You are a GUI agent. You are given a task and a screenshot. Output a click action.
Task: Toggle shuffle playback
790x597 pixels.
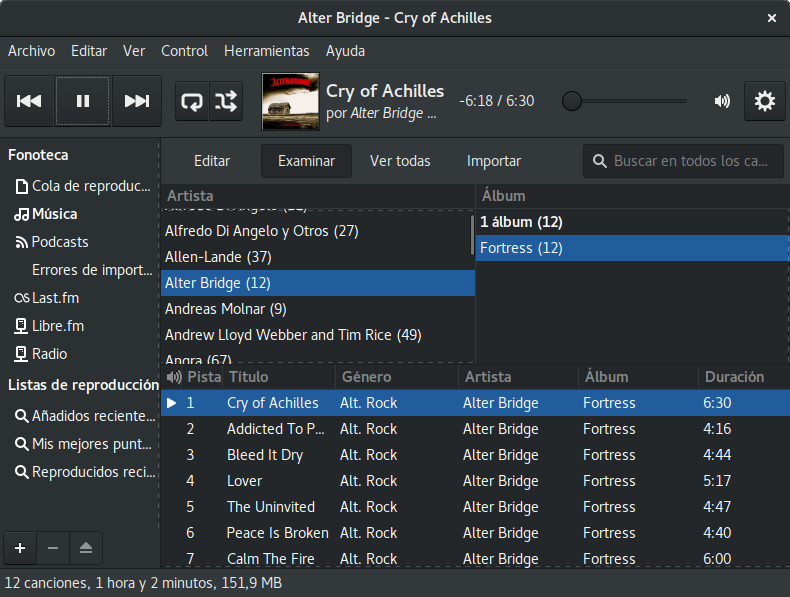pyautogui.click(x=226, y=101)
